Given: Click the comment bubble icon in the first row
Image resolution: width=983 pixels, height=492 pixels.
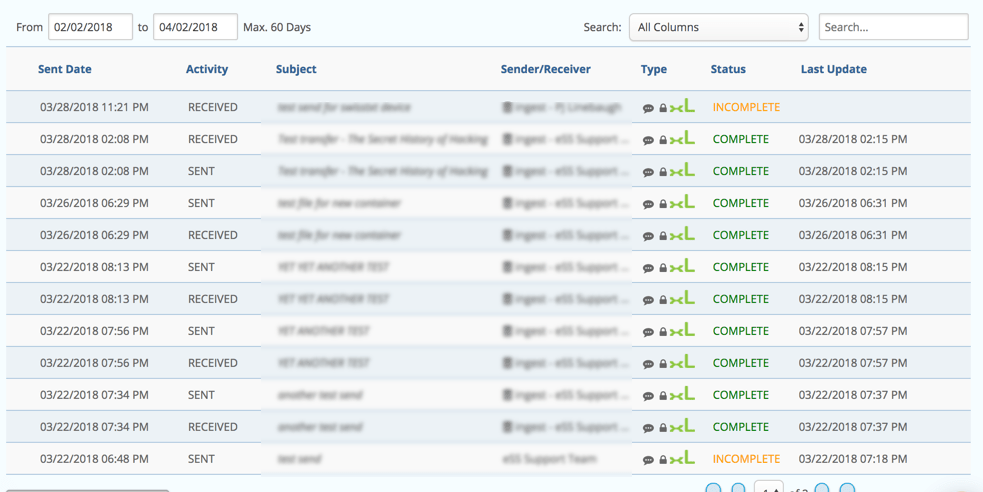Looking at the screenshot, I should pos(648,108).
